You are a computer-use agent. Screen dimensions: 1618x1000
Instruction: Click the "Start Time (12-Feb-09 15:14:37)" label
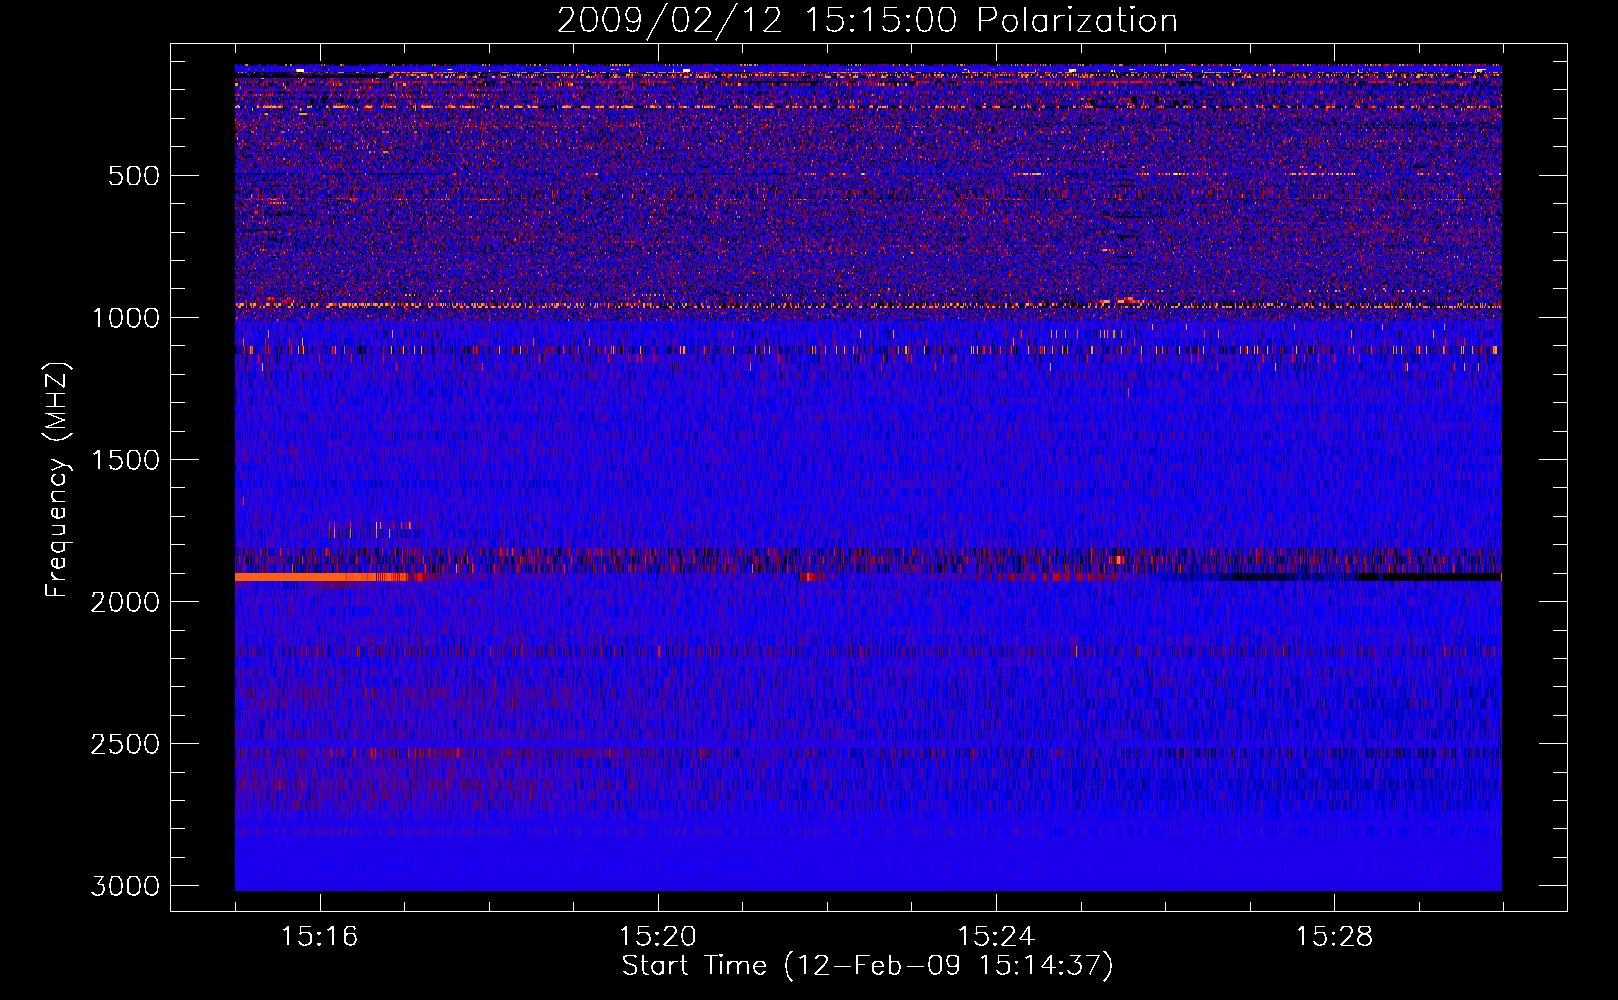867,966
